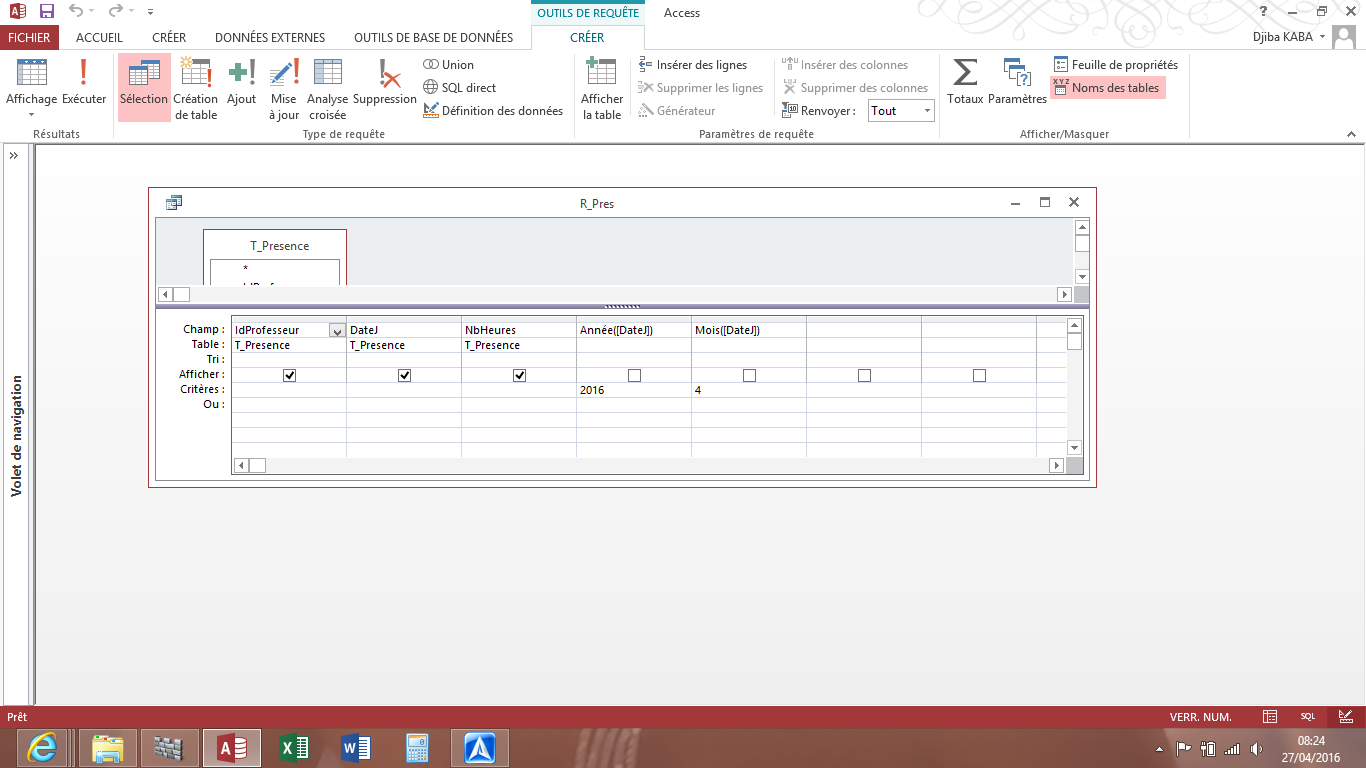Click criteria cell containing 2016
Image resolution: width=1366 pixels, height=768 pixels.
point(634,390)
